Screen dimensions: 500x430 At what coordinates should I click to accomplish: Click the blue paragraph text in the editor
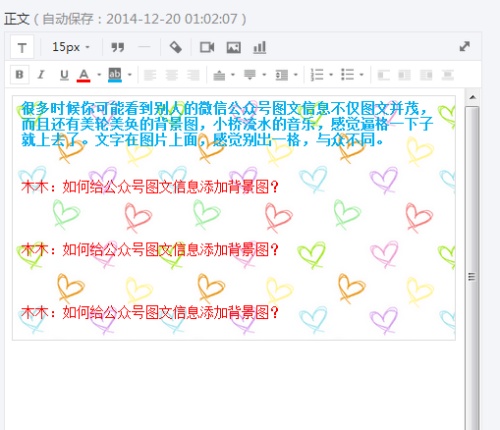pos(227,124)
